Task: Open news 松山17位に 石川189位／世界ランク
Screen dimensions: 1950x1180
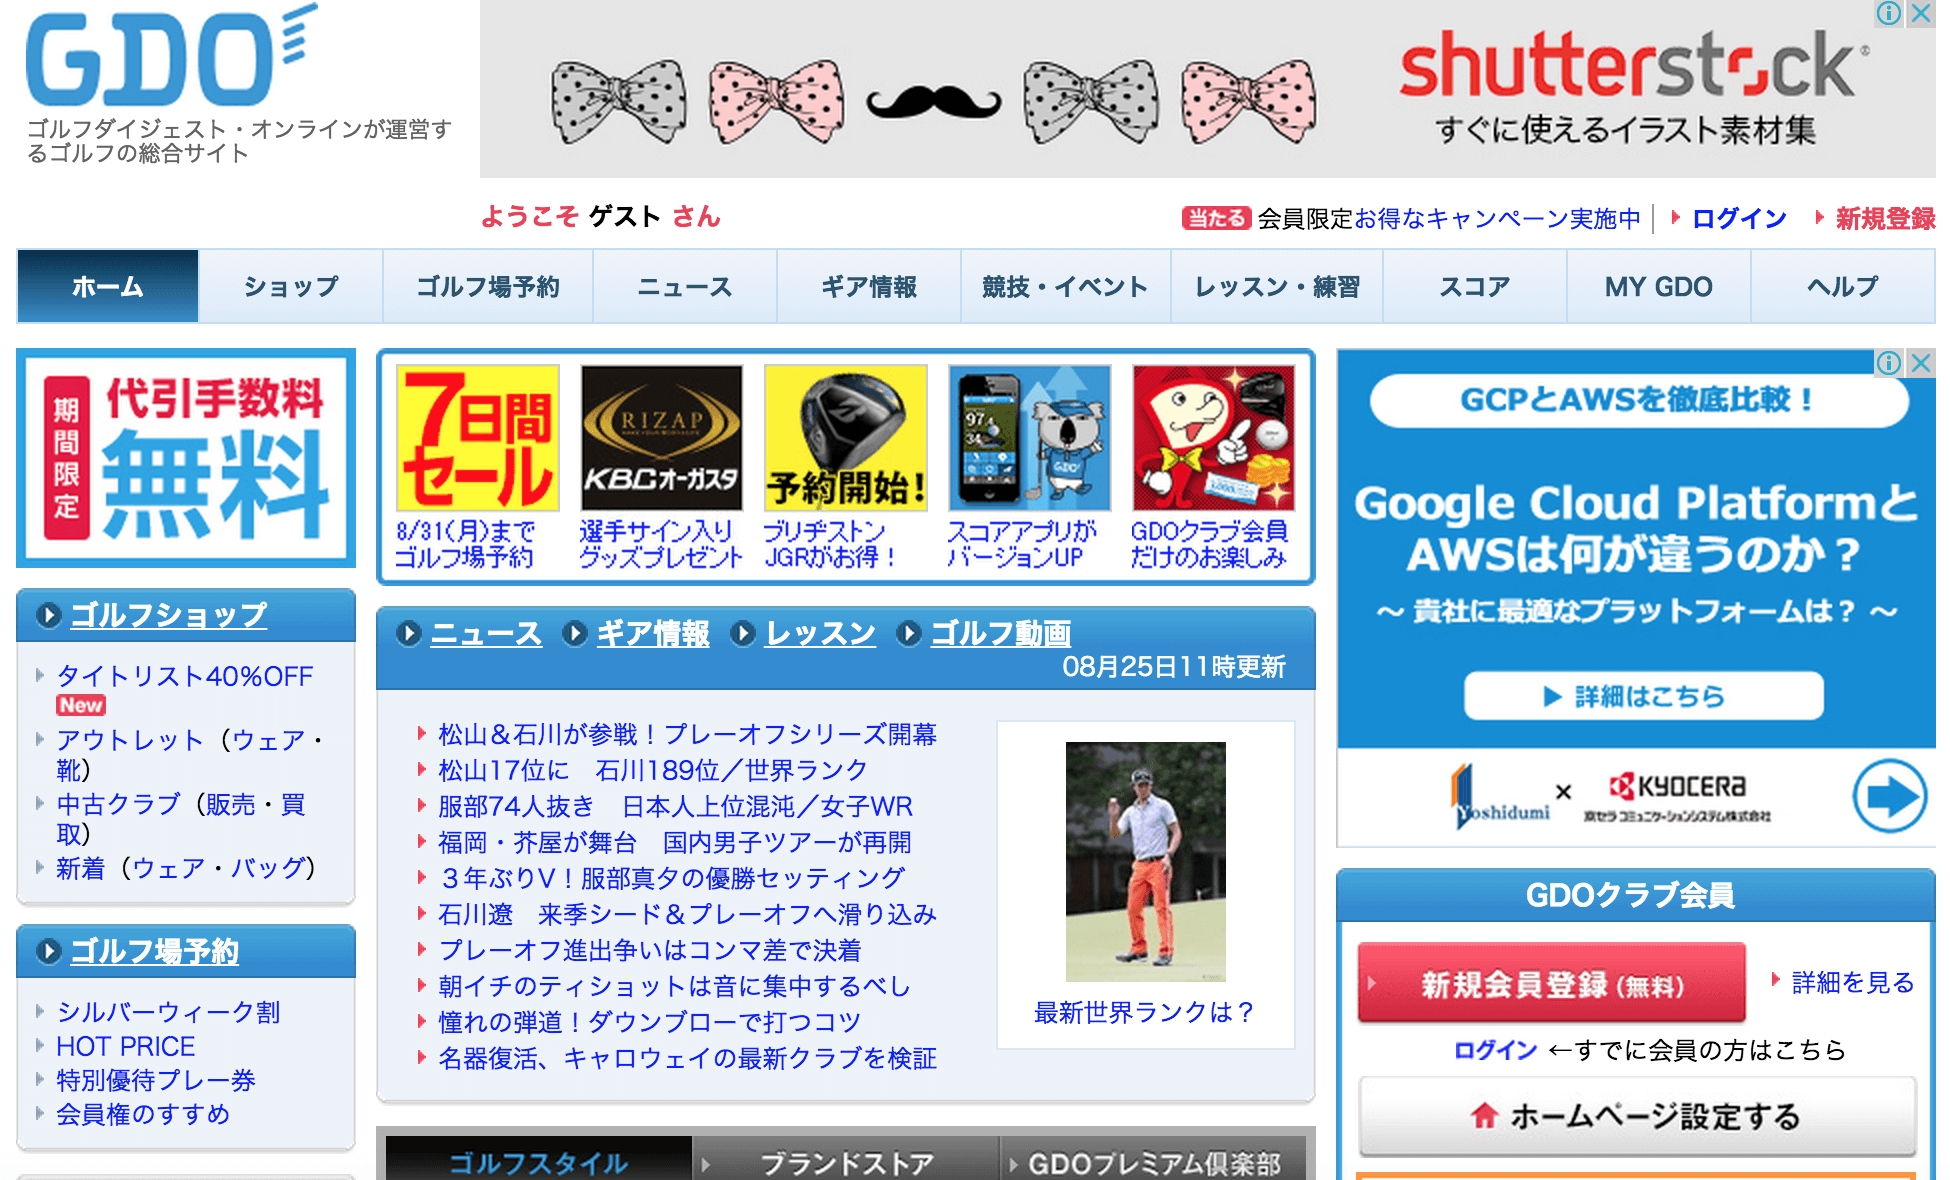Action: point(652,770)
